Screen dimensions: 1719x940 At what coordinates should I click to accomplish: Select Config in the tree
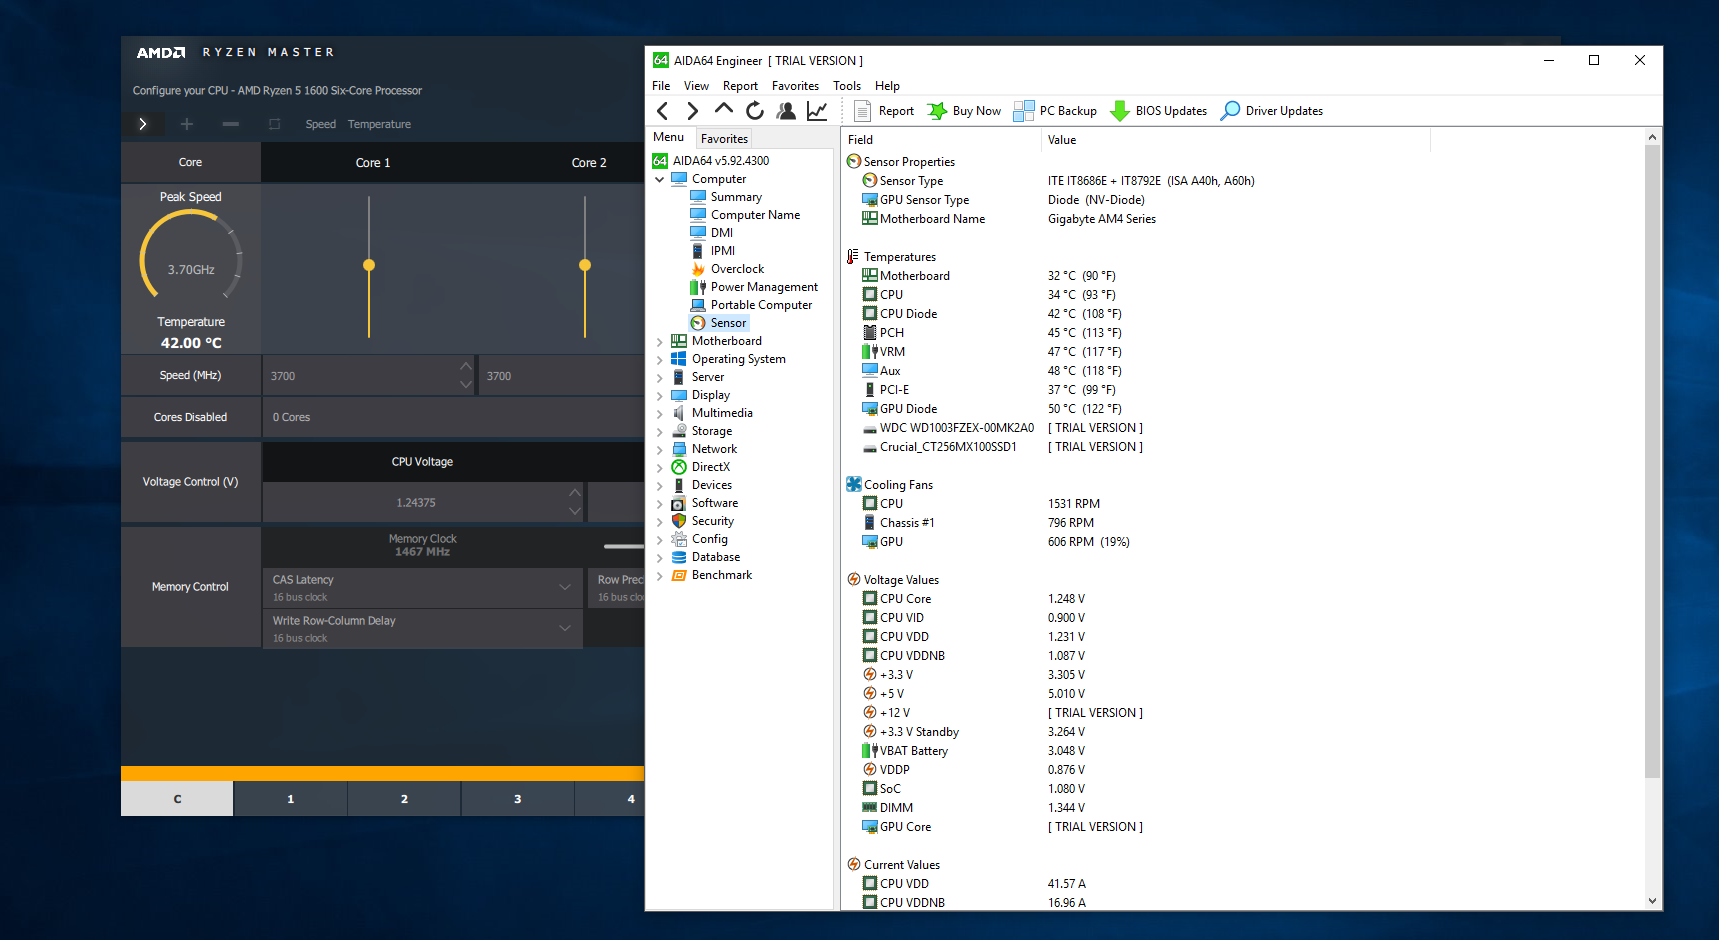709,539
